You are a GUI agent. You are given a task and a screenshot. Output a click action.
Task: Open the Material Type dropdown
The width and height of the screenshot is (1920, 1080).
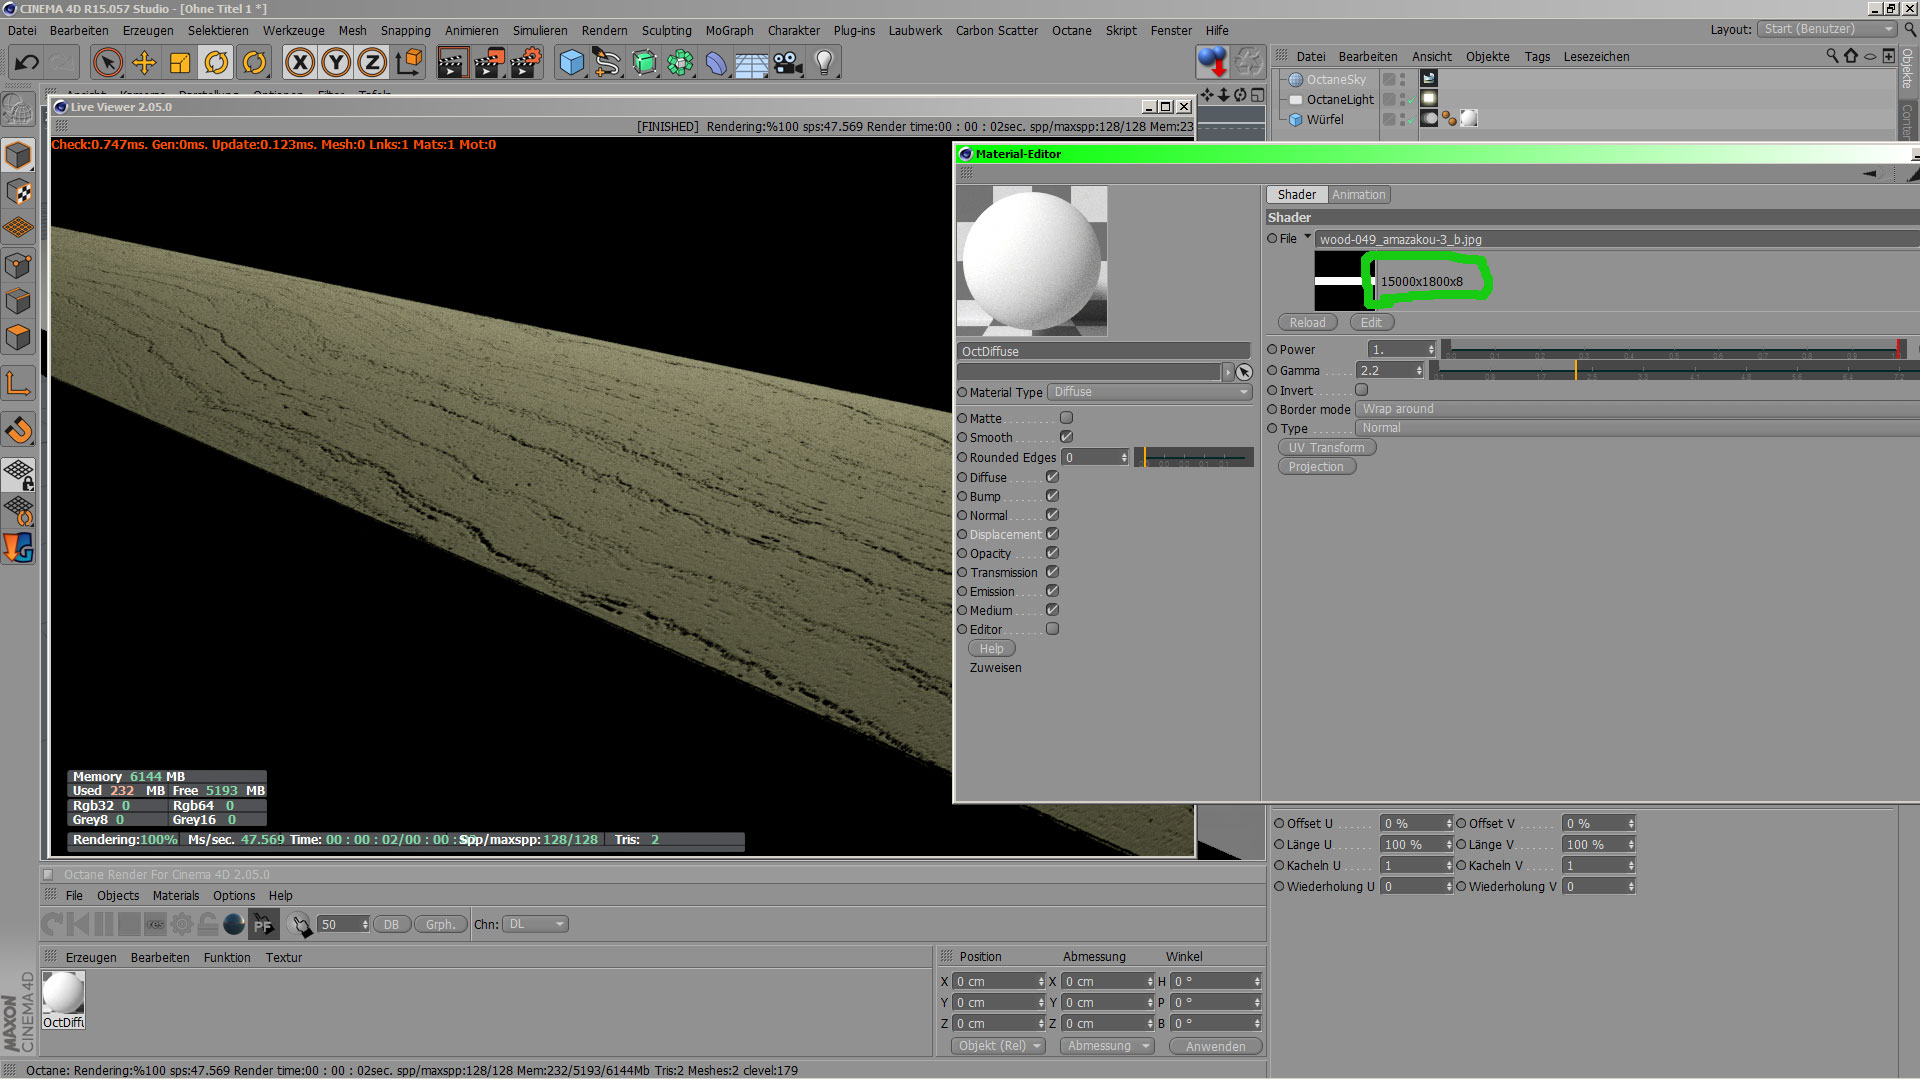1150,392
